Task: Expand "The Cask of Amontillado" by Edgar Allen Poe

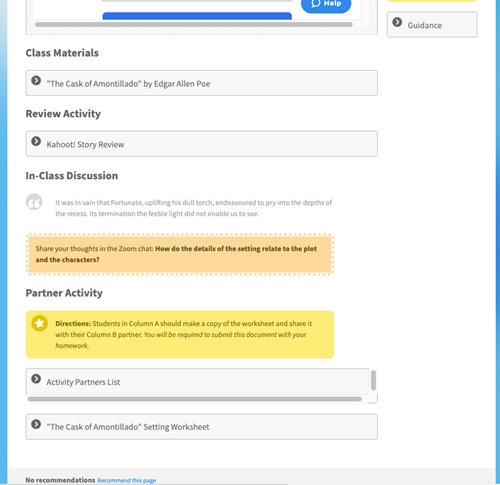Action: (x=202, y=83)
